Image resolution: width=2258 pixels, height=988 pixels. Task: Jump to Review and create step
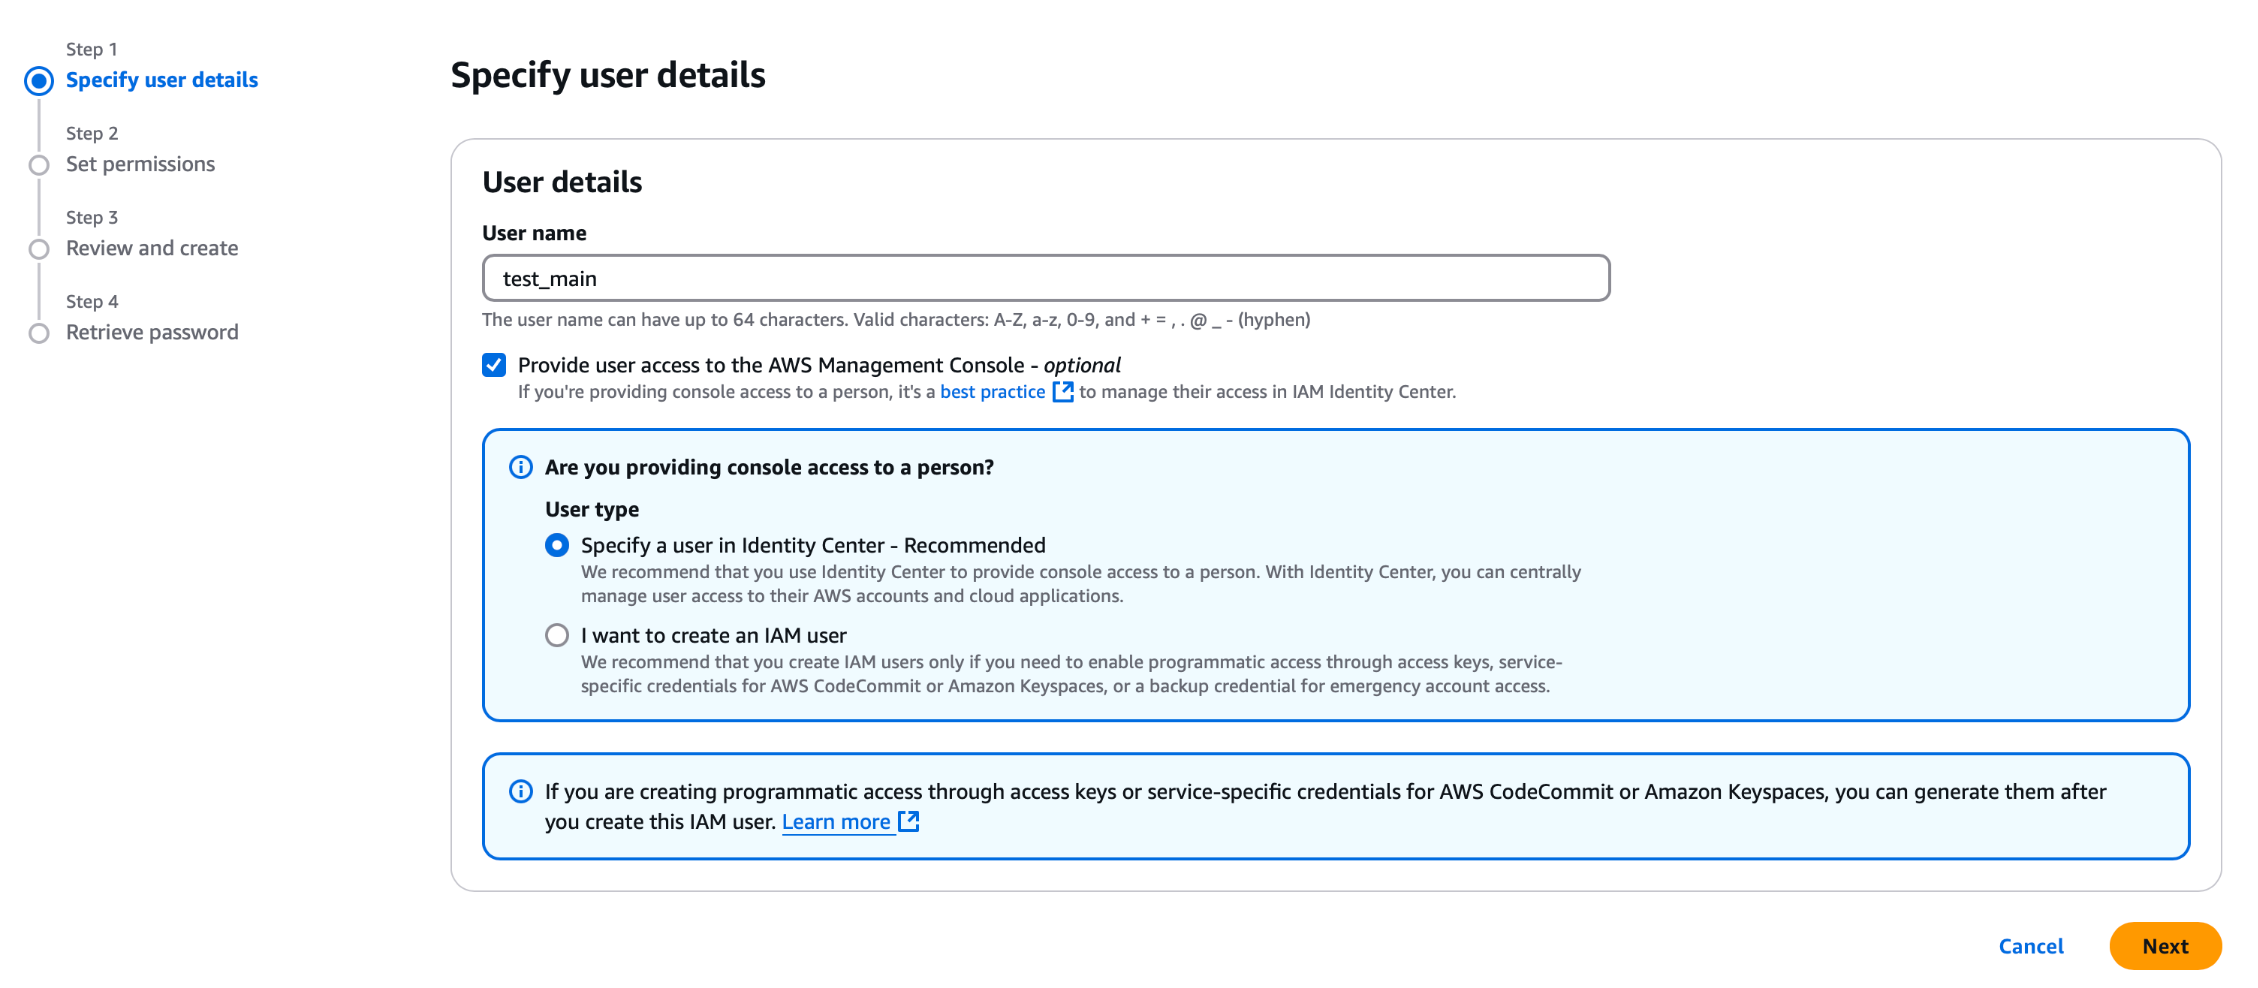tap(152, 248)
